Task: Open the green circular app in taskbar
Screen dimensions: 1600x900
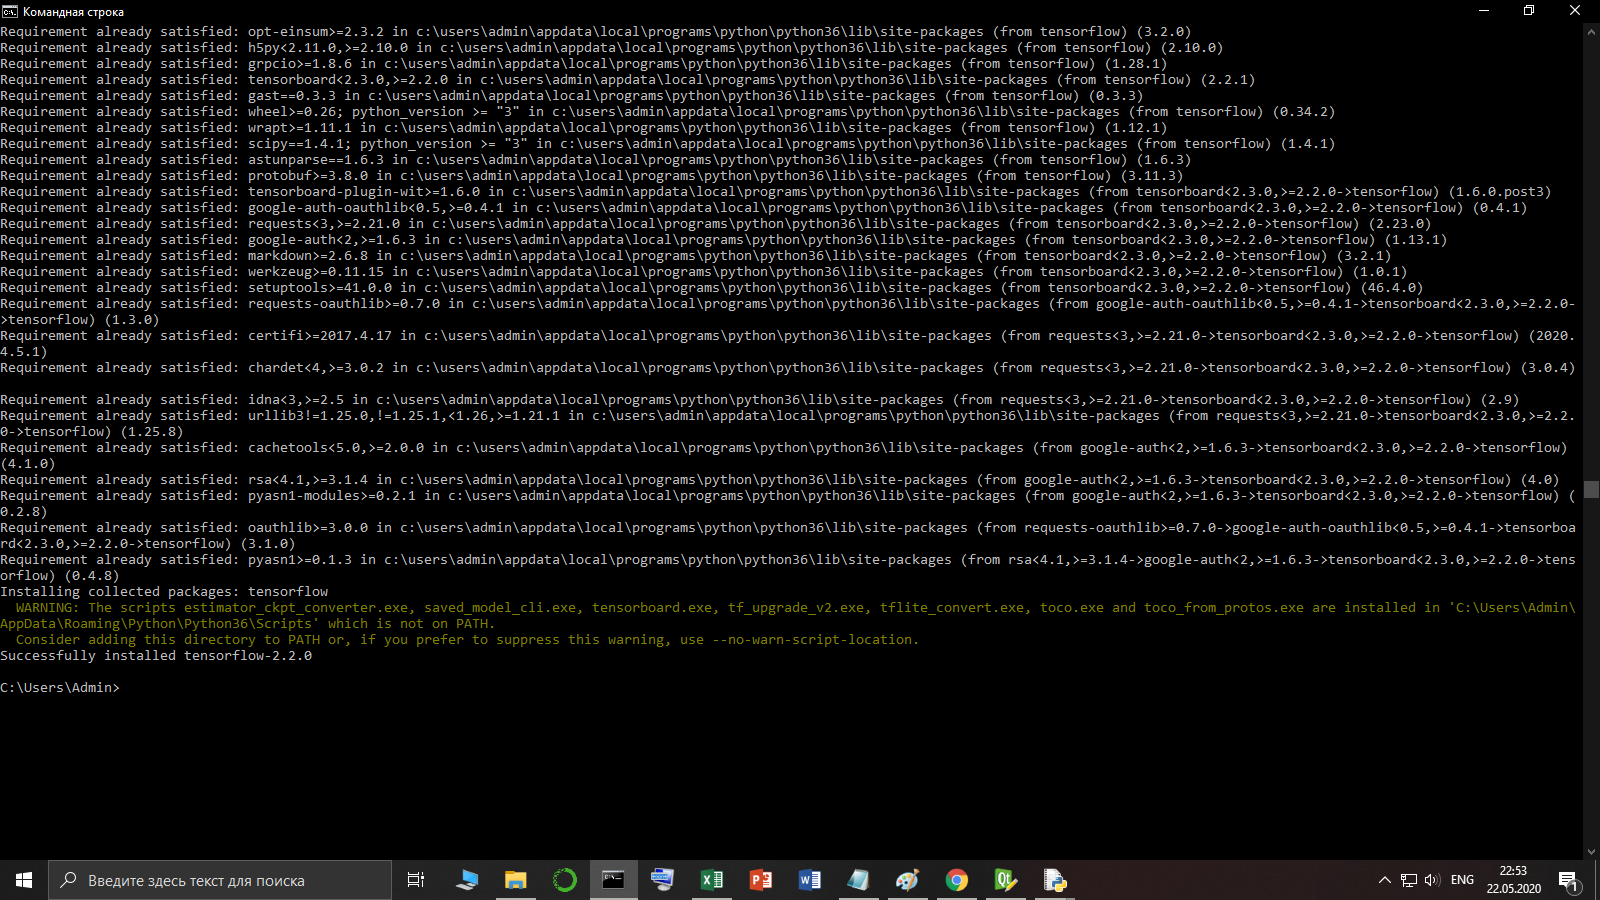Action: [564, 880]
